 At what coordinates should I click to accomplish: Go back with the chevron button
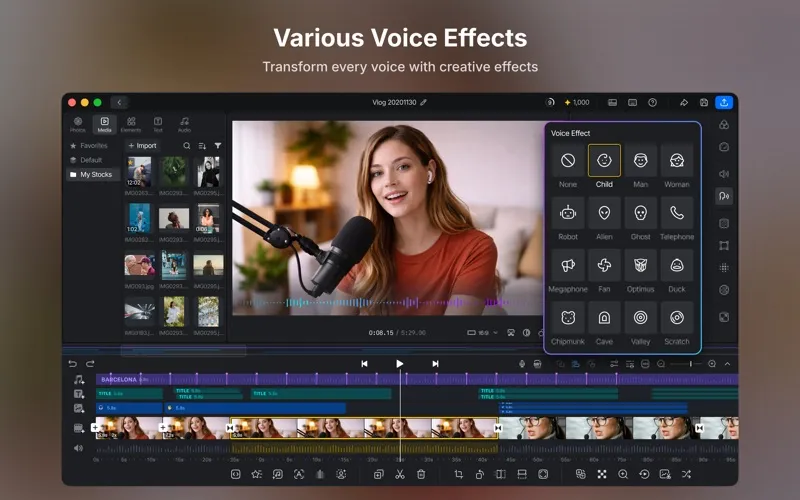[119, 103]
